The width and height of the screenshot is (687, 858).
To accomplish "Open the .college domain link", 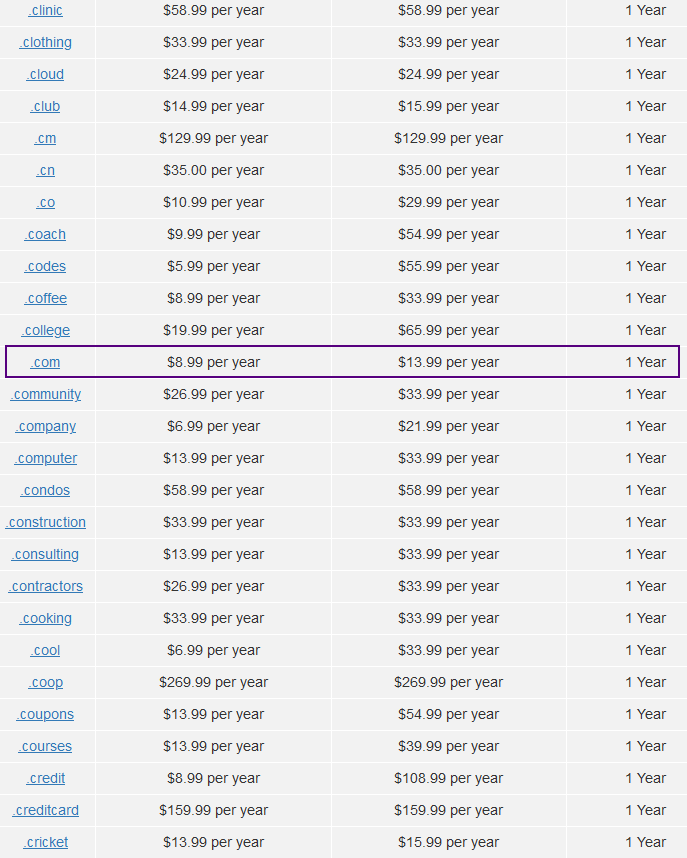I will pyautogui.click(x=45, y=331).
